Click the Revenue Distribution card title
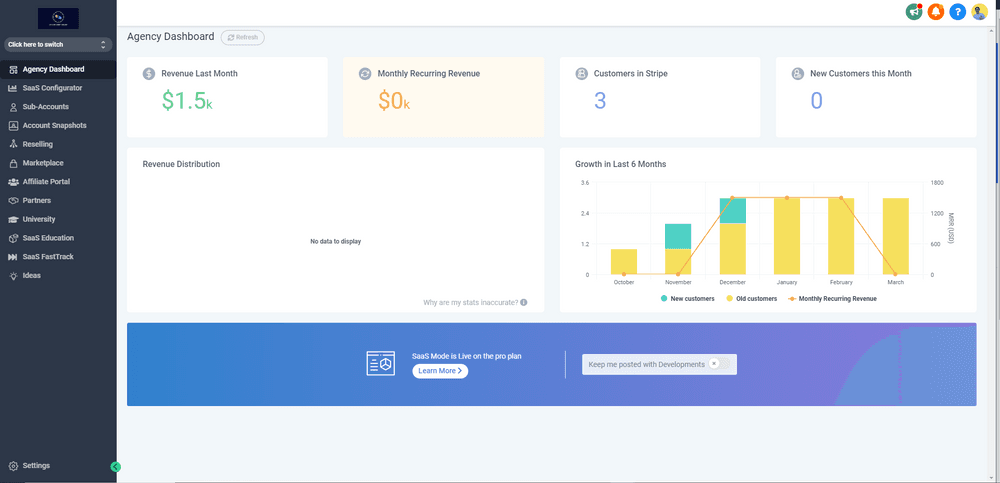The image size is (1000, 483). point(181,164)
